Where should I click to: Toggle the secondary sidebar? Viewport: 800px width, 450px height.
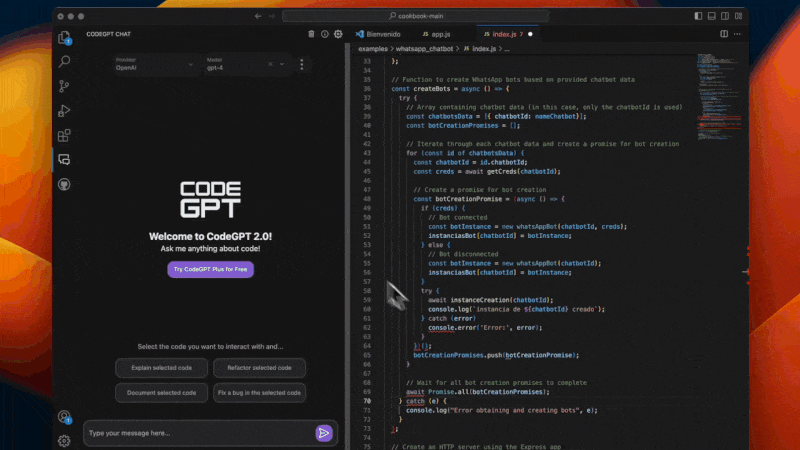pyautogui.click(x=725, y=16)
